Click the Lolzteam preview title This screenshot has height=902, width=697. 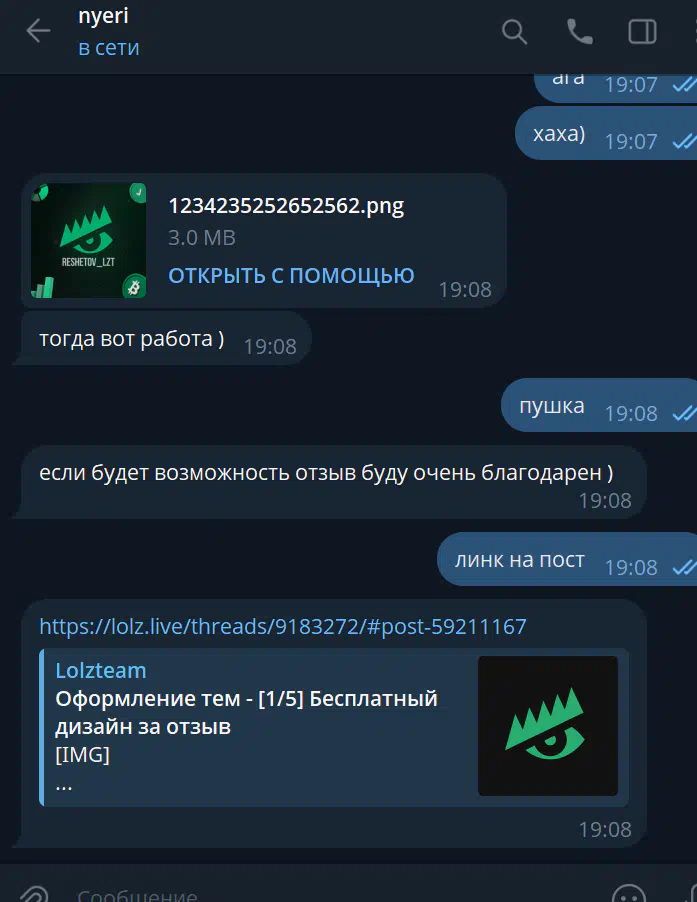tap(101, 670)
